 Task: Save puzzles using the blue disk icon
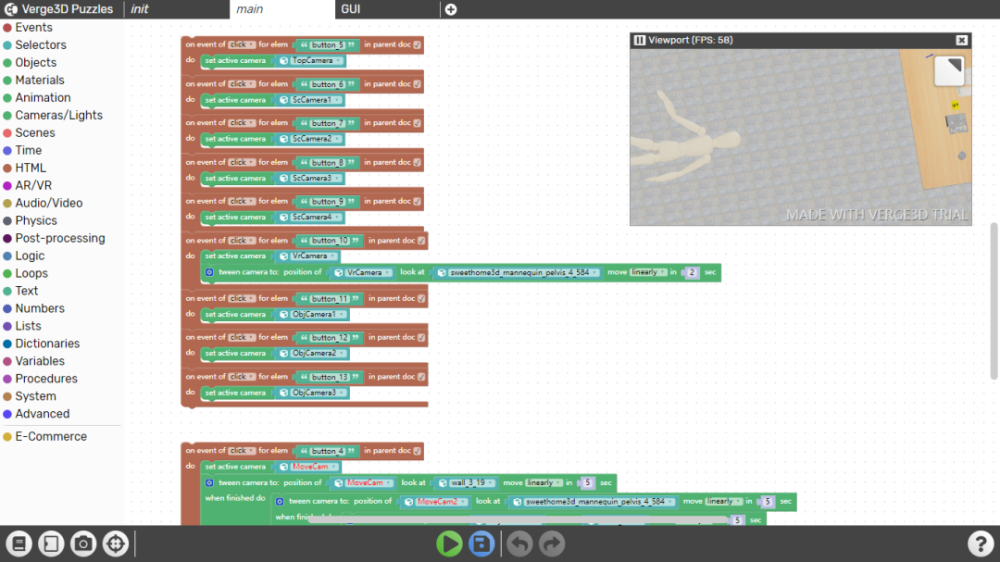tap(482, 544)
